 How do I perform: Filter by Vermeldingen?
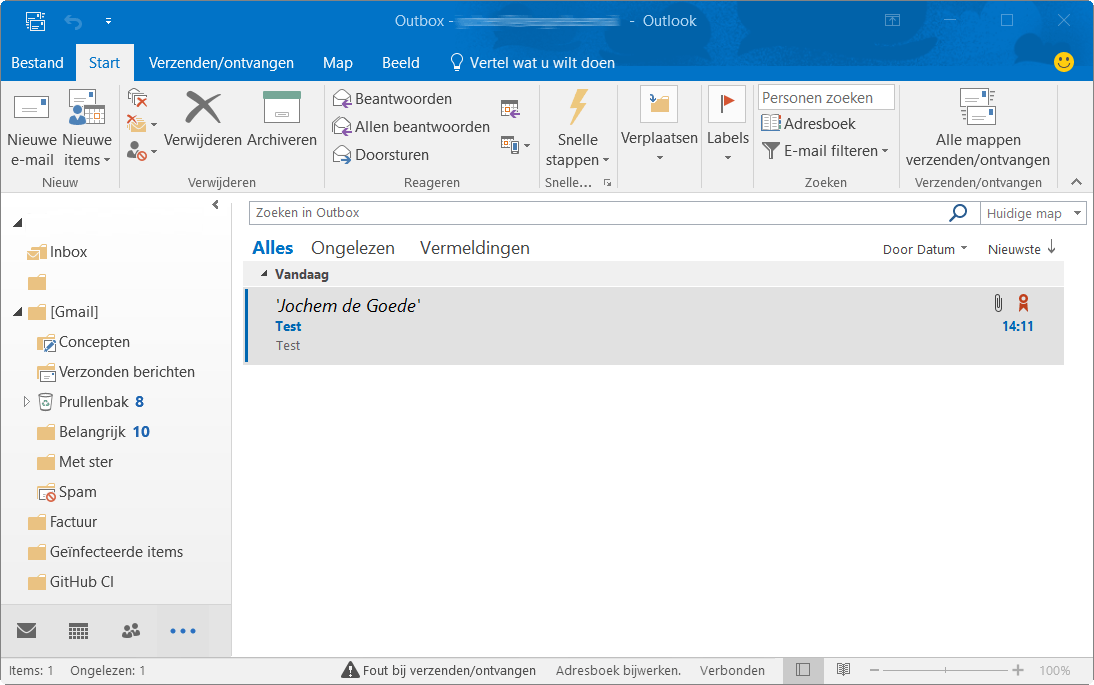(474, 248)
